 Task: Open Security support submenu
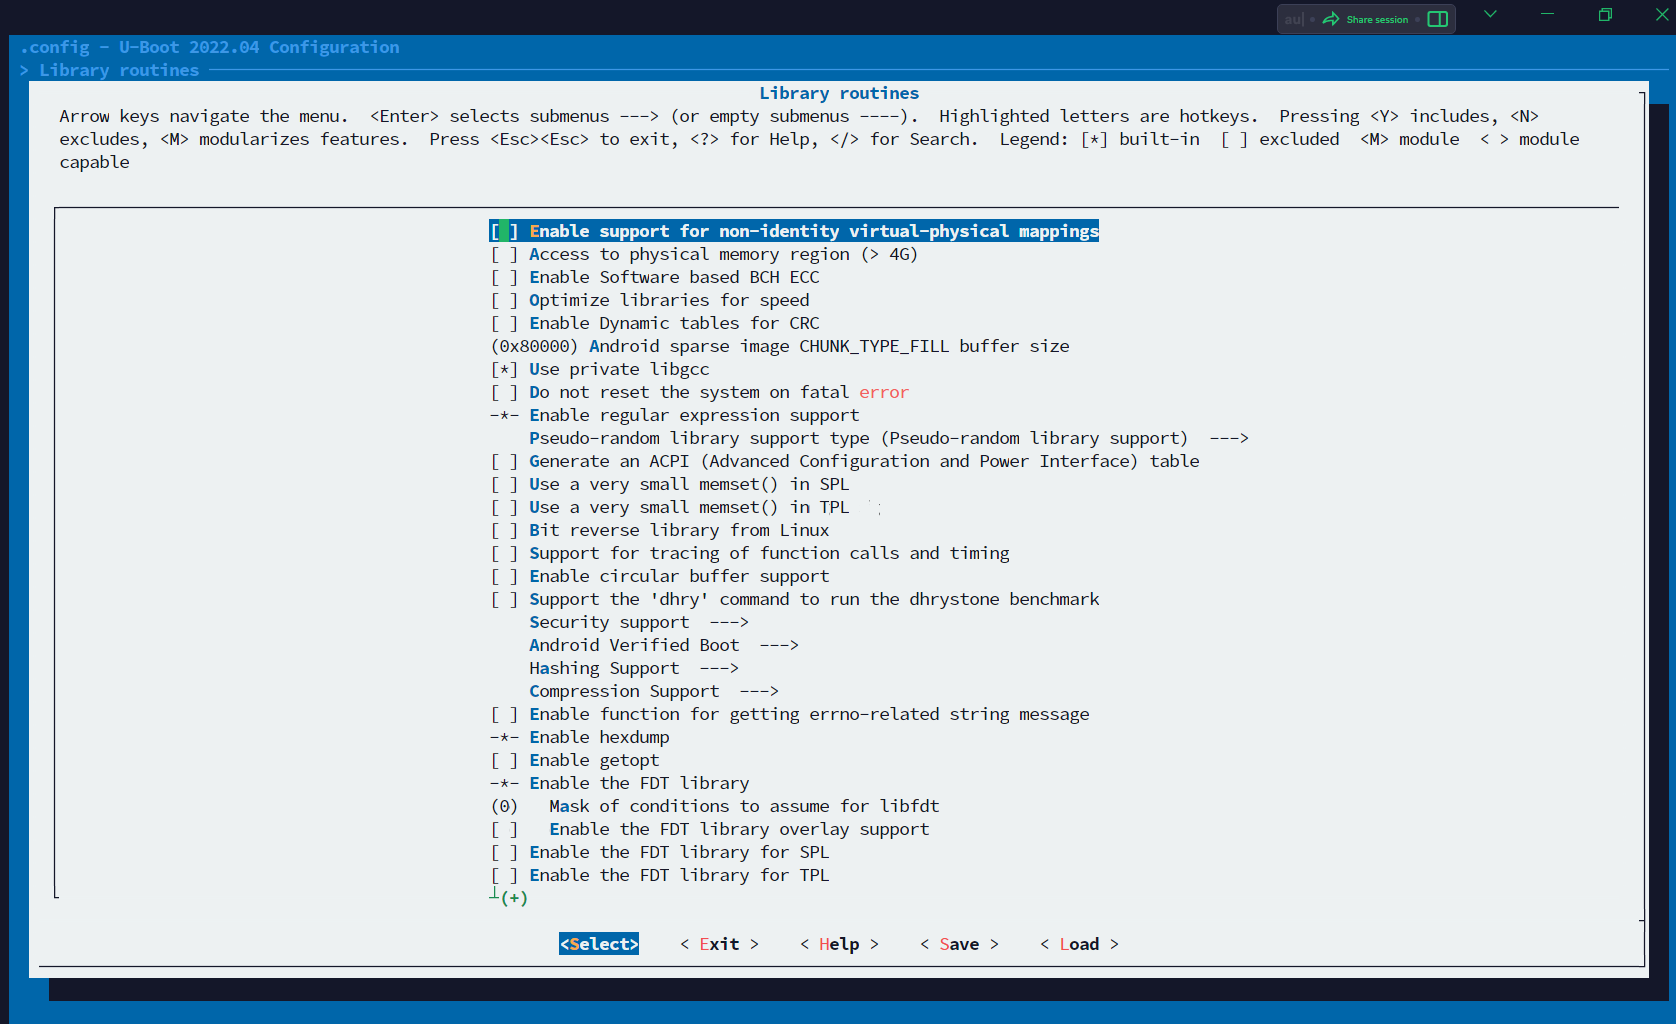coord(639,622)
